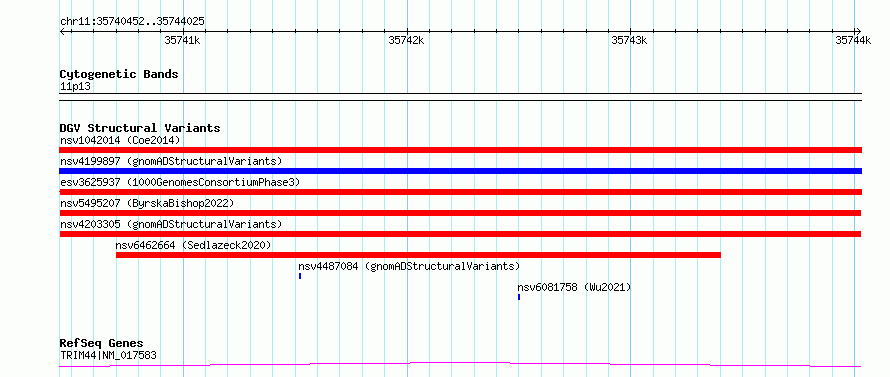
Task: Click the 11p13 cytogenetic band bar
Action: [460, 97]
